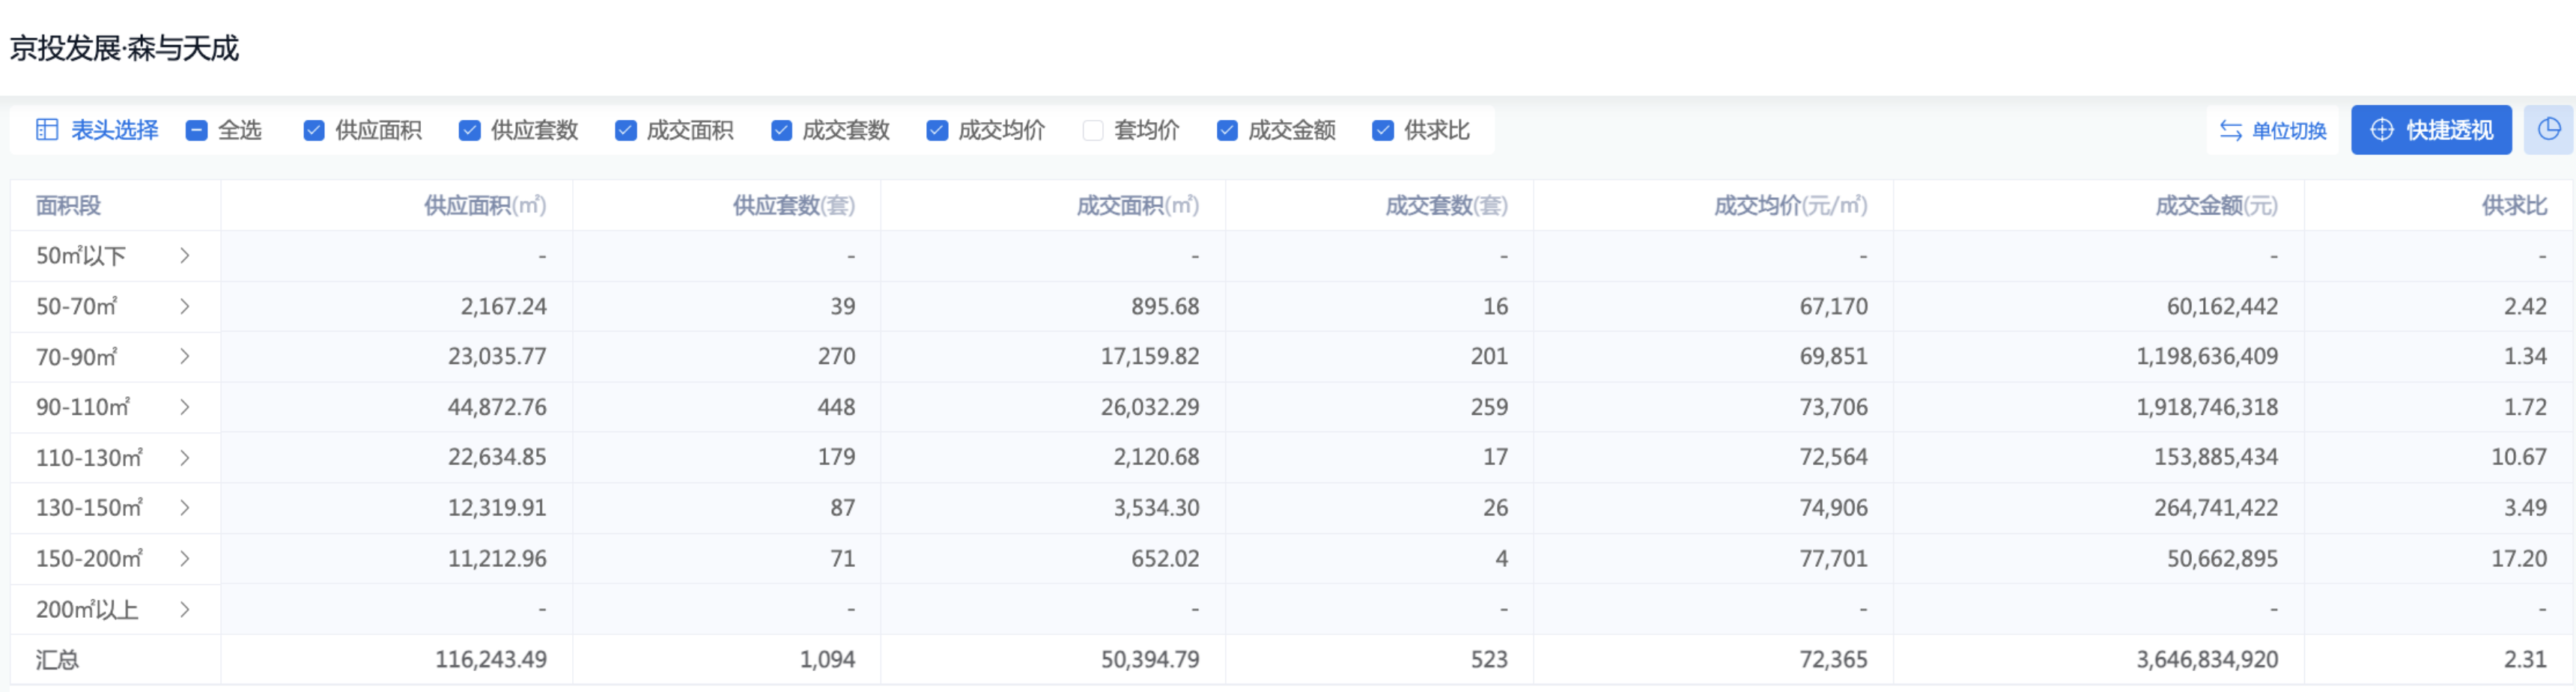Expand the 50㎡以下 row chevron
The width and height of the screenshot is (2576, 692).
coord(185,256)
